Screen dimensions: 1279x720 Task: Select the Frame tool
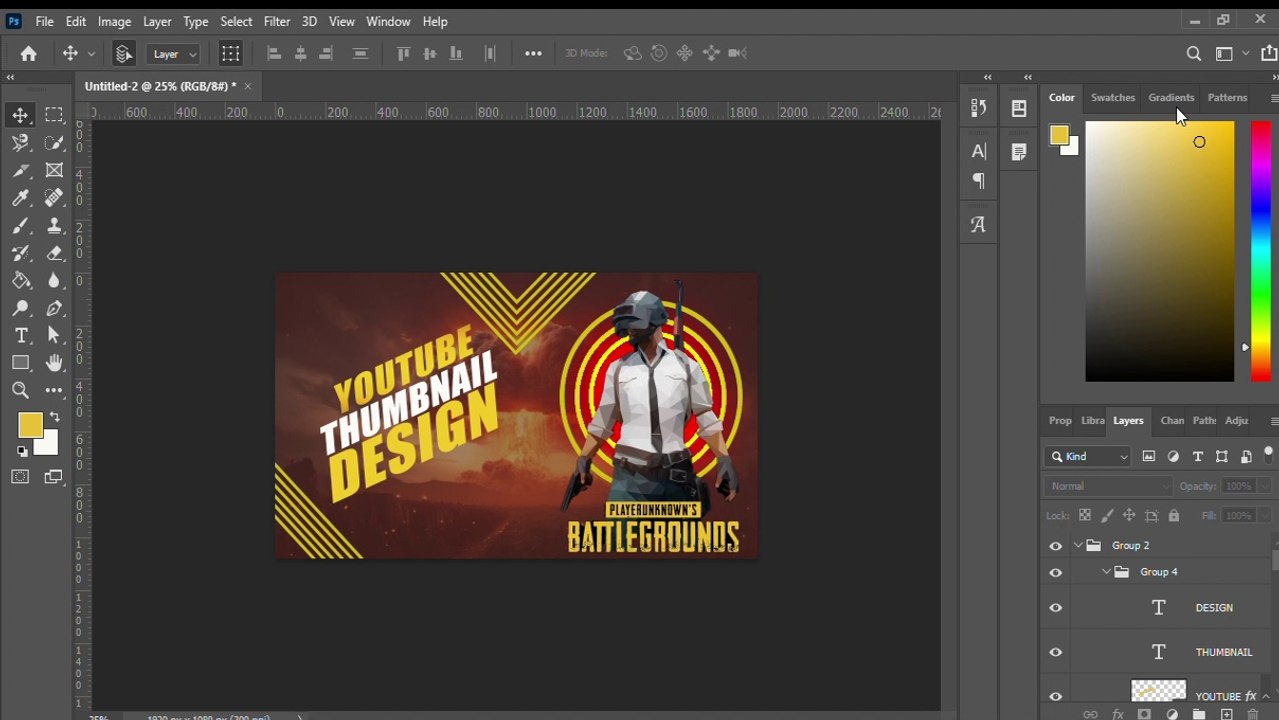[54, 171]
